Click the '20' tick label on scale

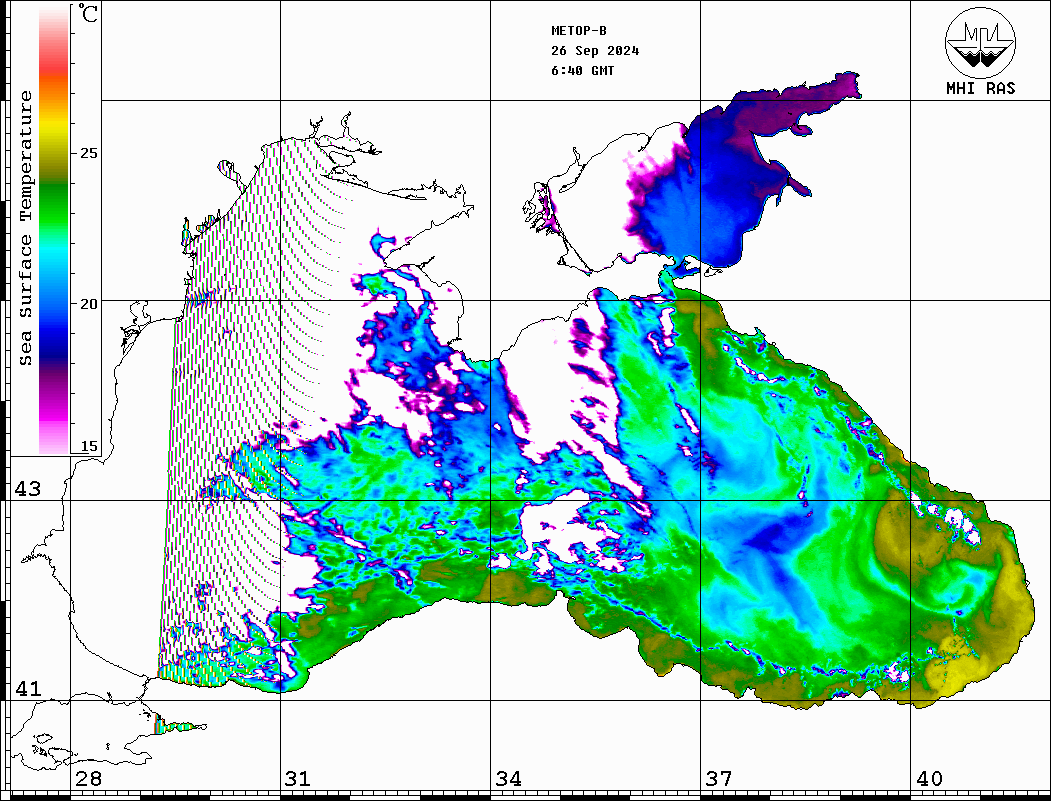[88, 304]
